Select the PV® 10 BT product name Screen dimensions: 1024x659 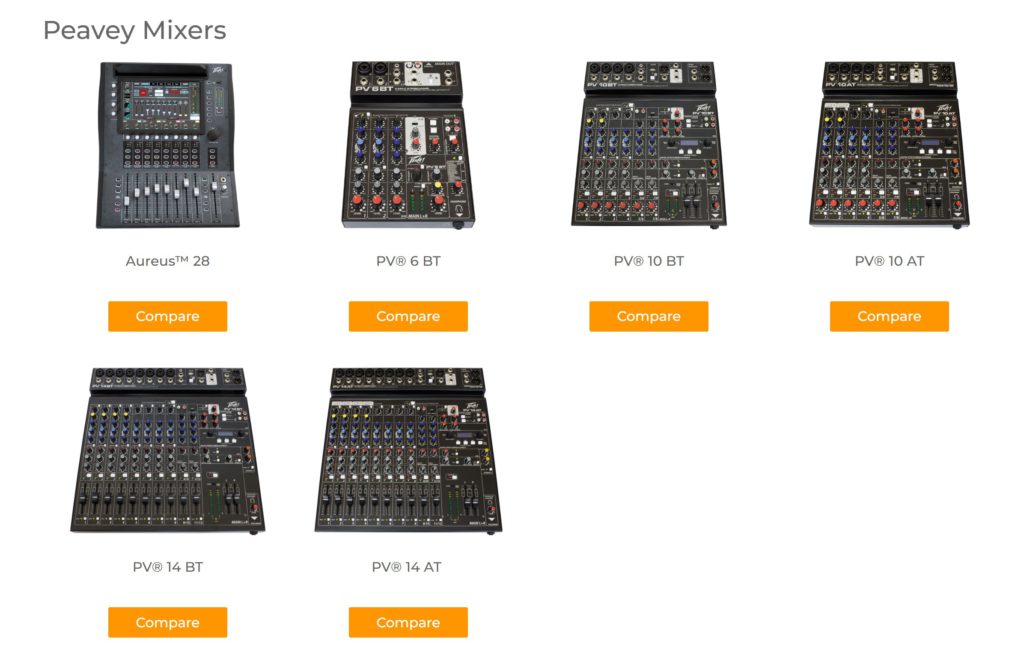click(x=648, y=261)
